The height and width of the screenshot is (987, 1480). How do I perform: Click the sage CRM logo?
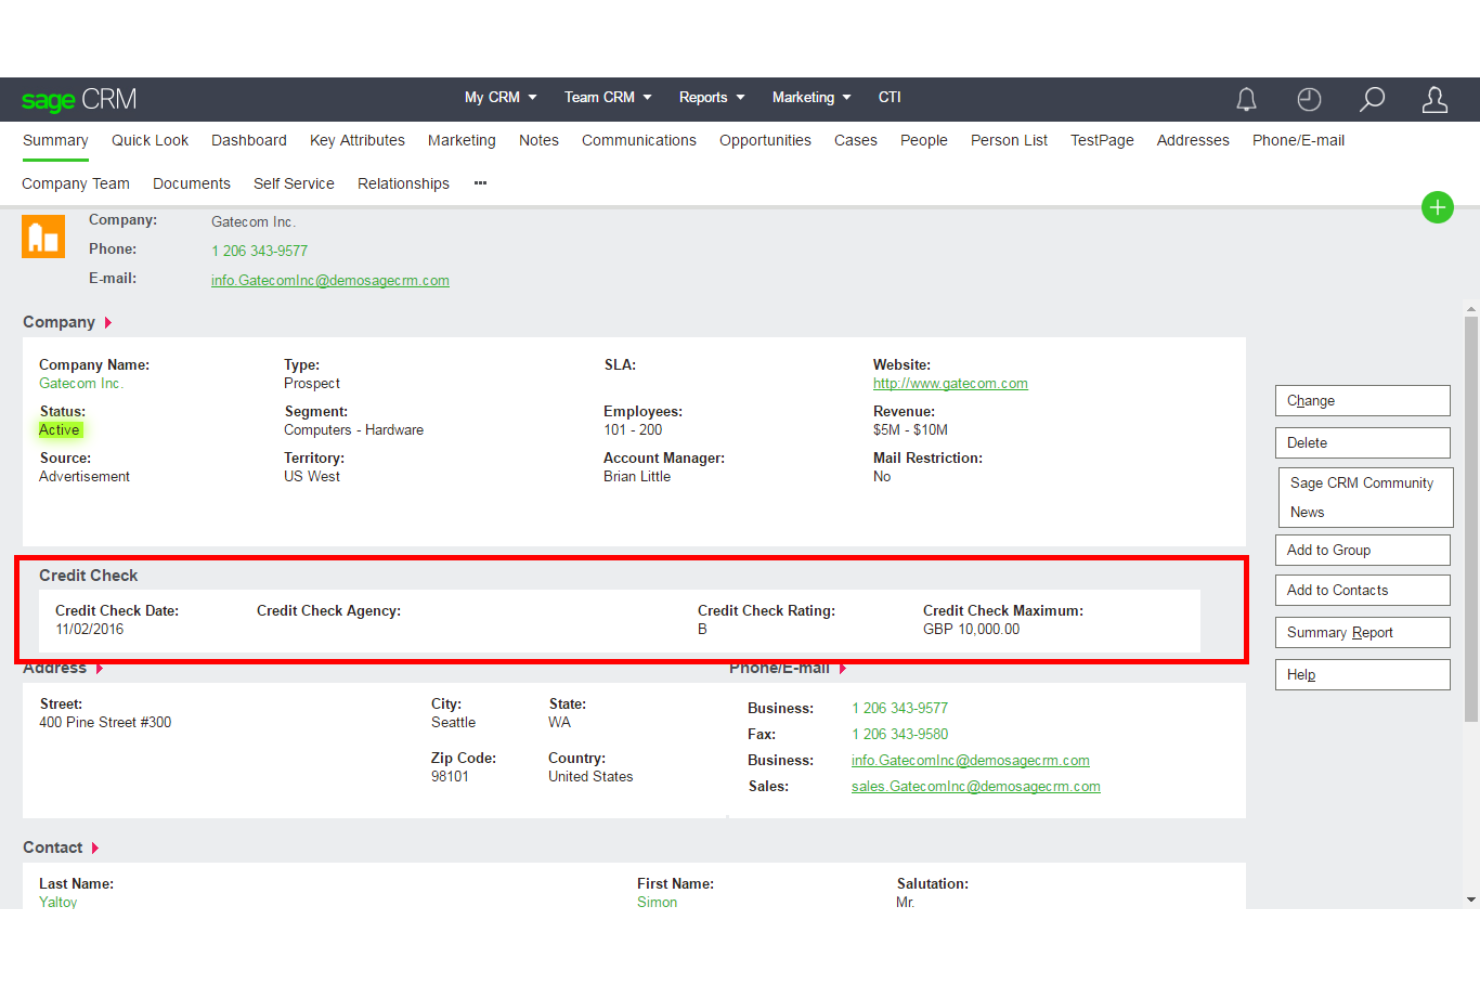point(79,99)
